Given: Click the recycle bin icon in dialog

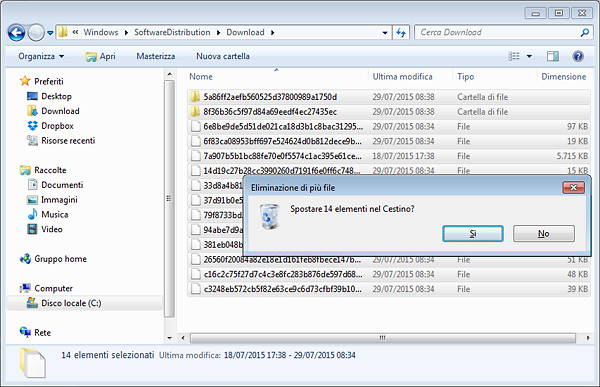Looking at the screenshot, I should (270, 217).
